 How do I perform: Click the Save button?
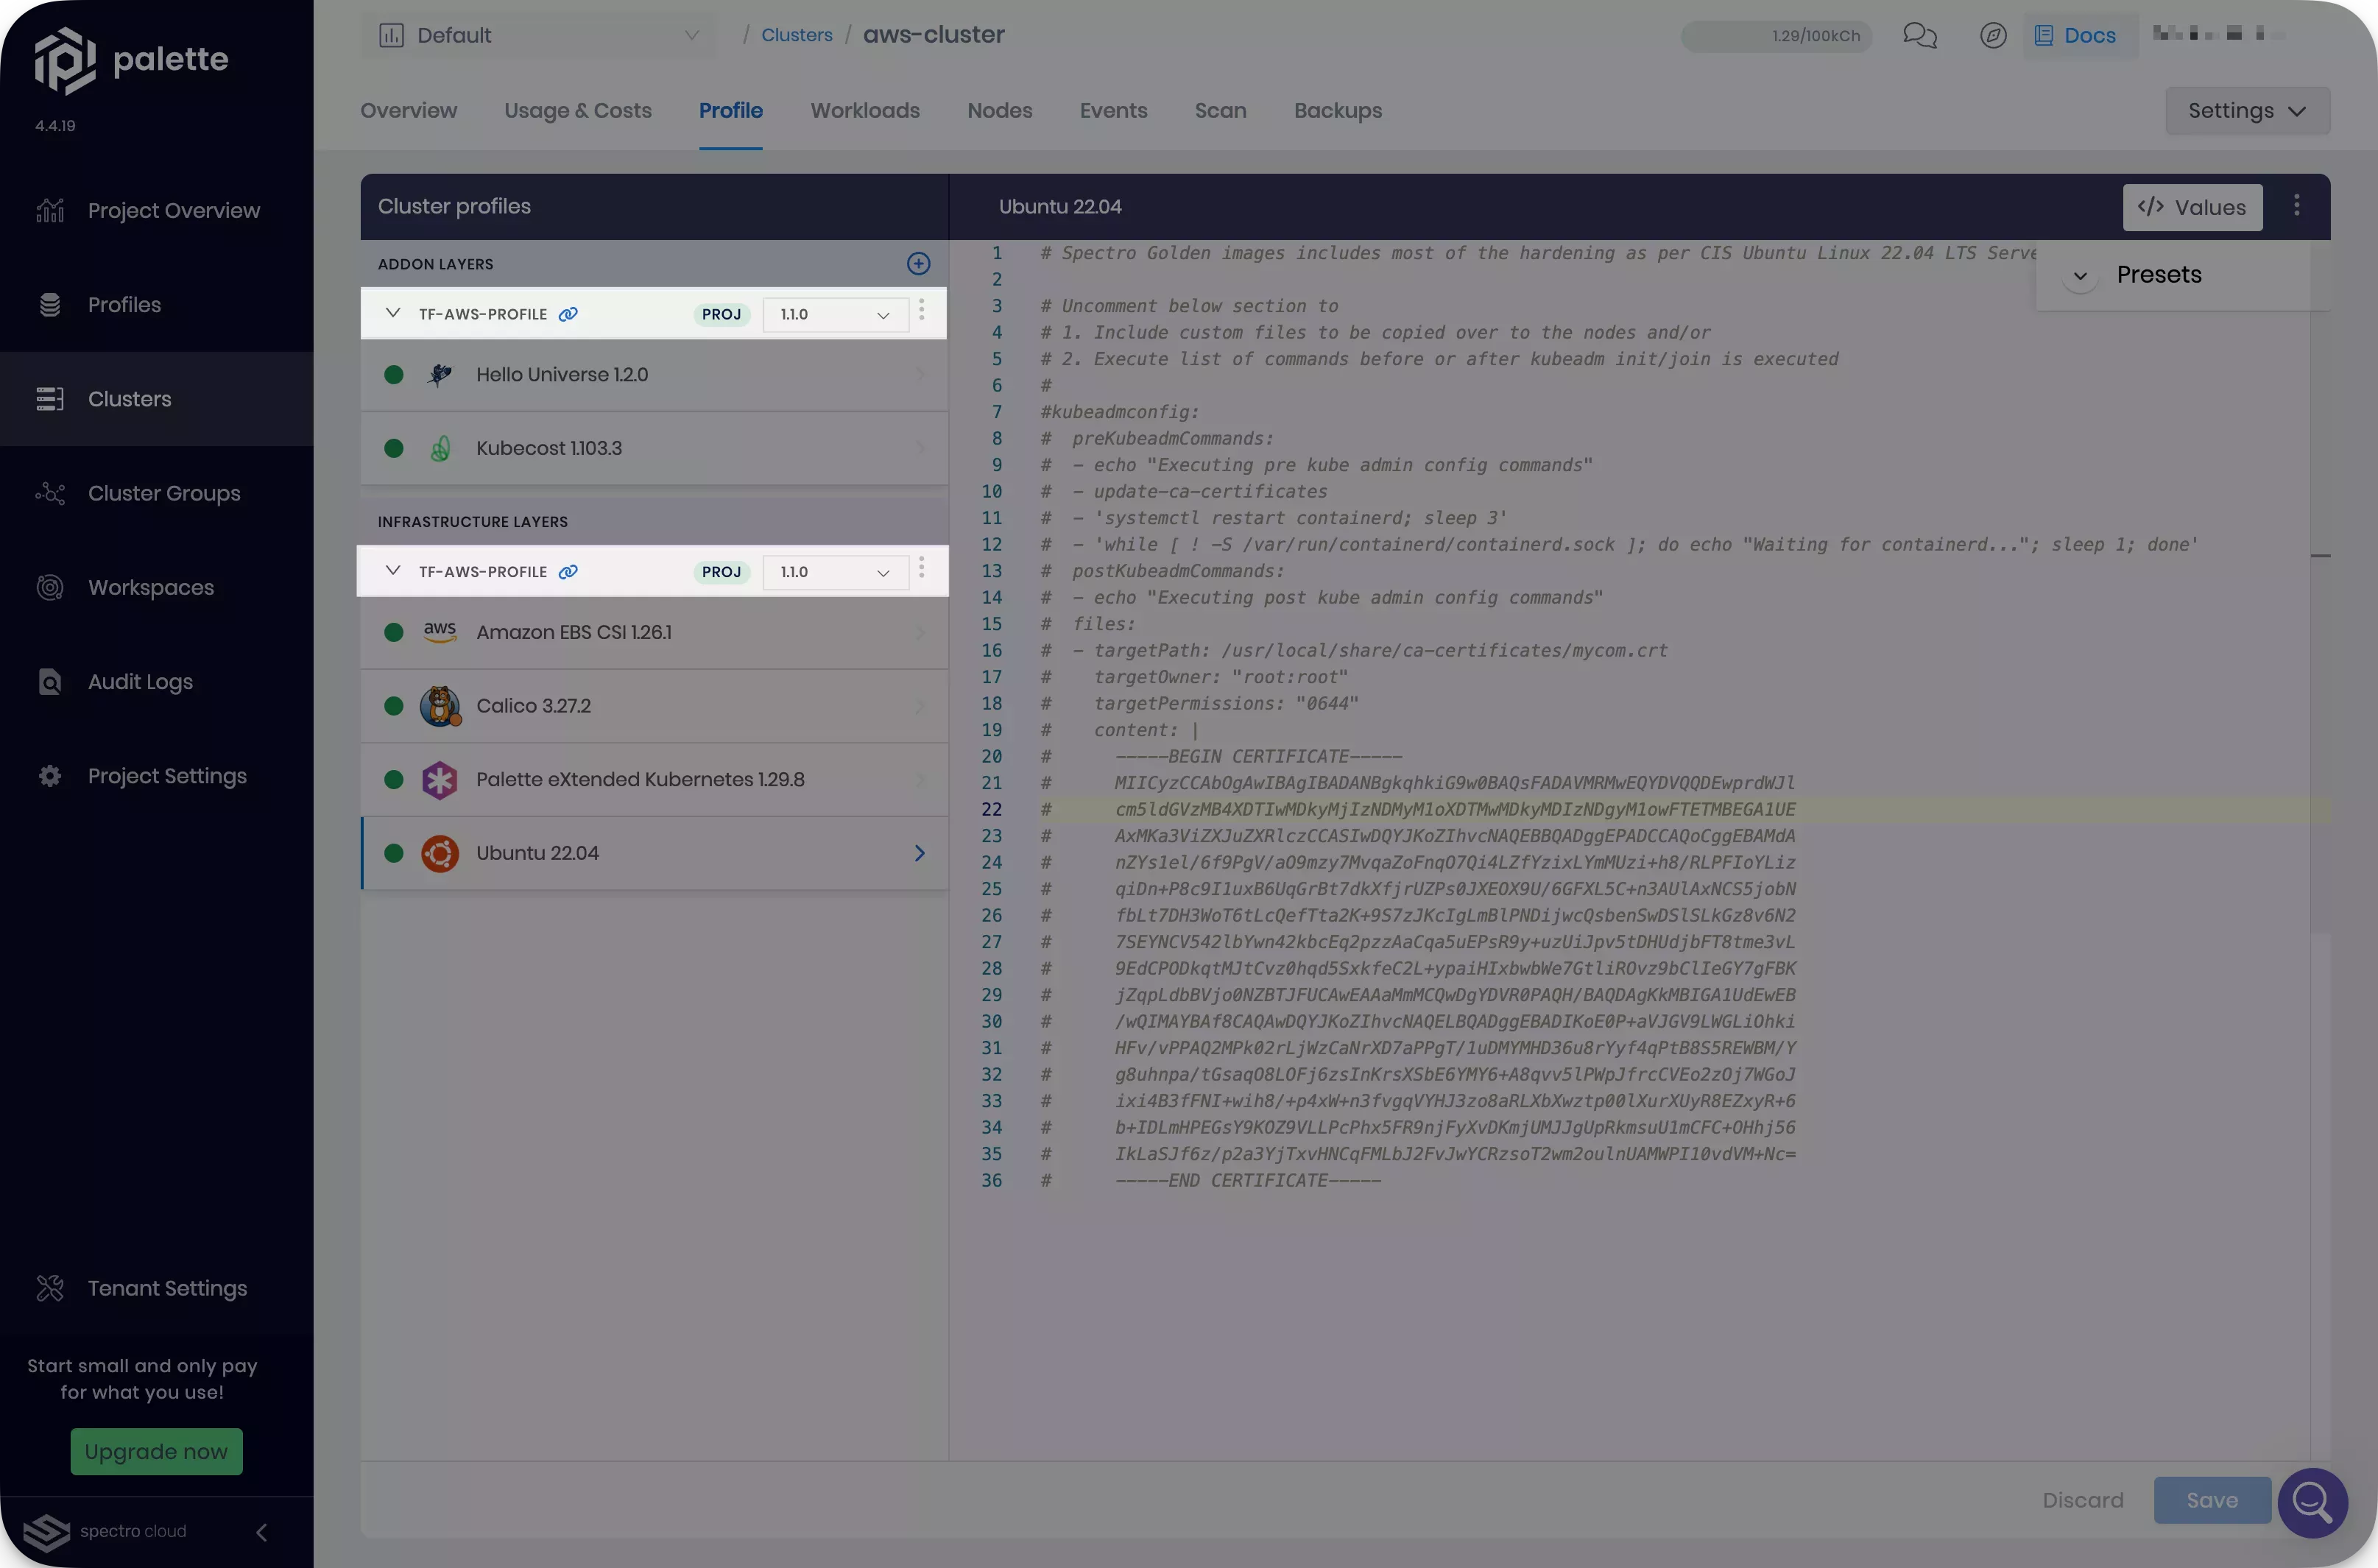tap(2211, 1500)
